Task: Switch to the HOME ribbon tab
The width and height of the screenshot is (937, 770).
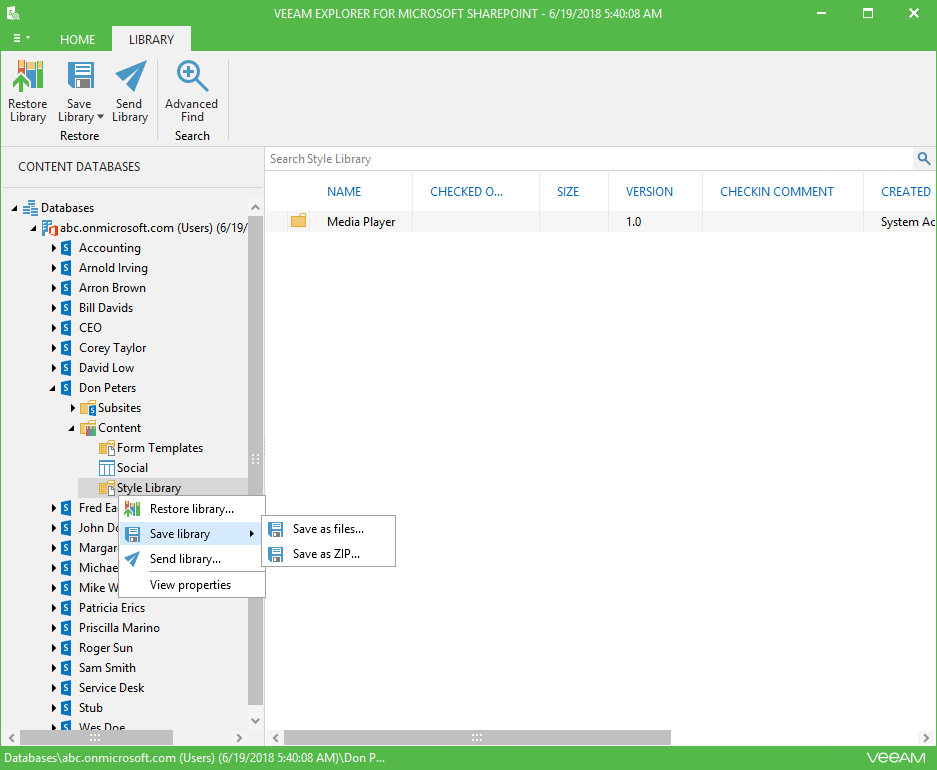Action: point(77,39)
